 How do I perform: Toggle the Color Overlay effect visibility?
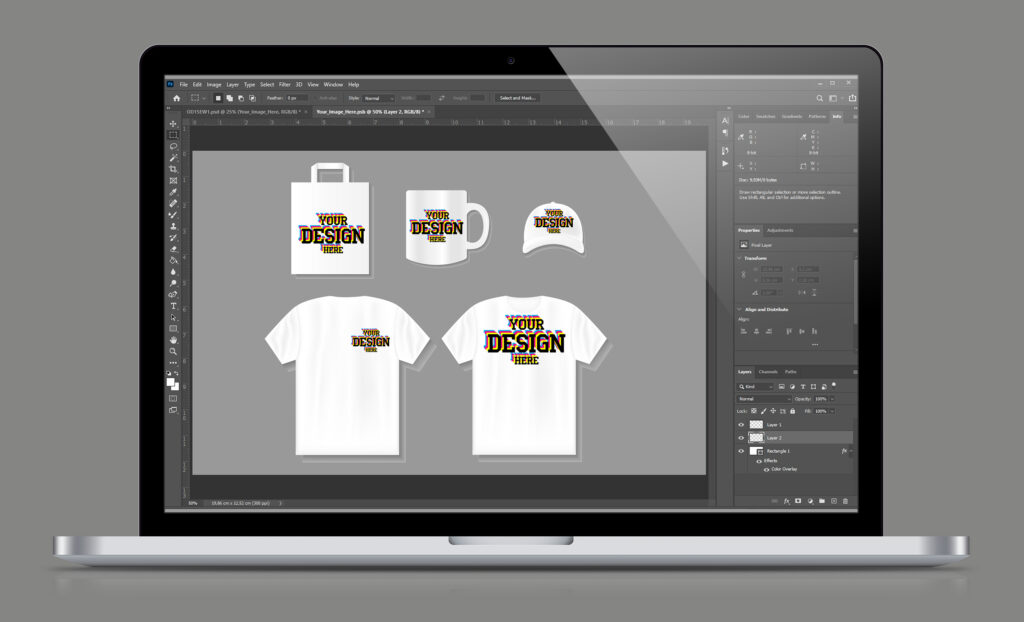click(766, 469)
